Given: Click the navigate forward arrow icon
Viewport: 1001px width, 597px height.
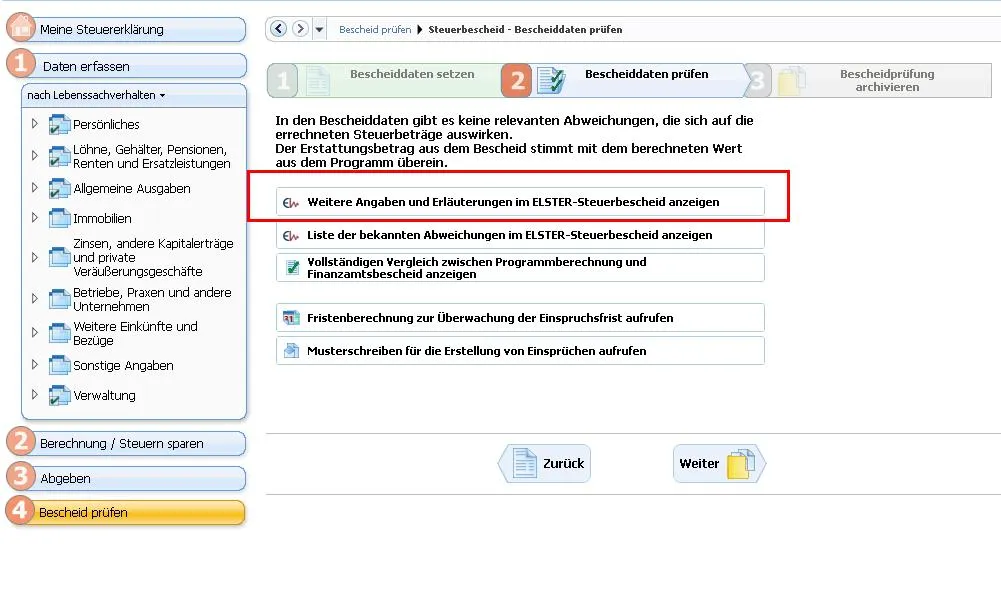Looking at the screenshot, I should click(x=300, y=29).
